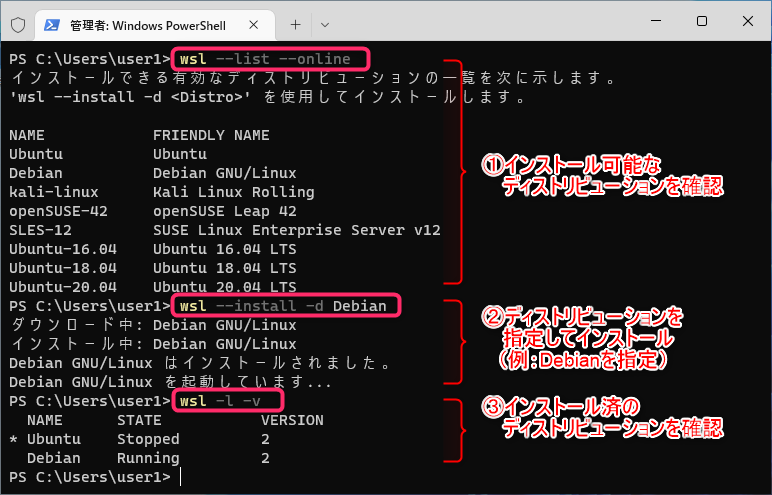Click the 'Ubuntu-18.04' distribution name
The image size is (772, 495).
63,268
